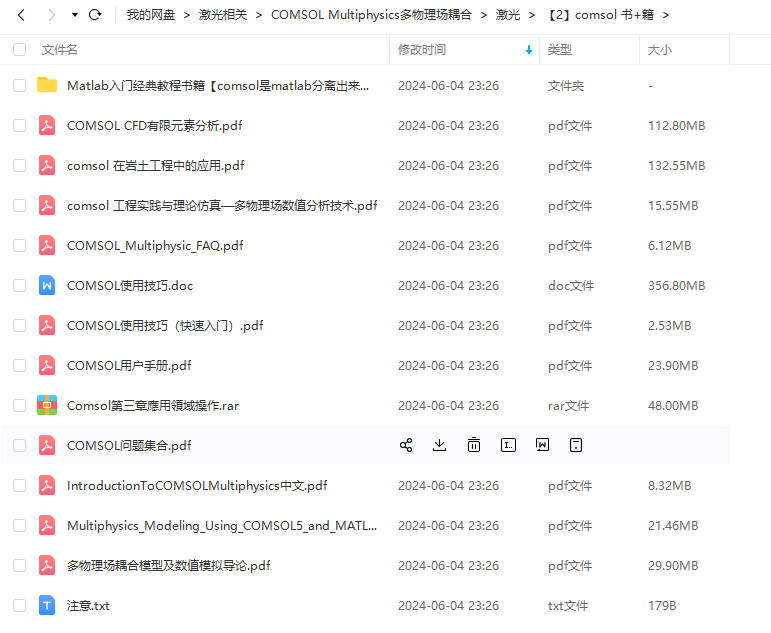
Task: Open COMSOL_Multiphysic_FAQ.pdf file name
Action: (155, 245)
